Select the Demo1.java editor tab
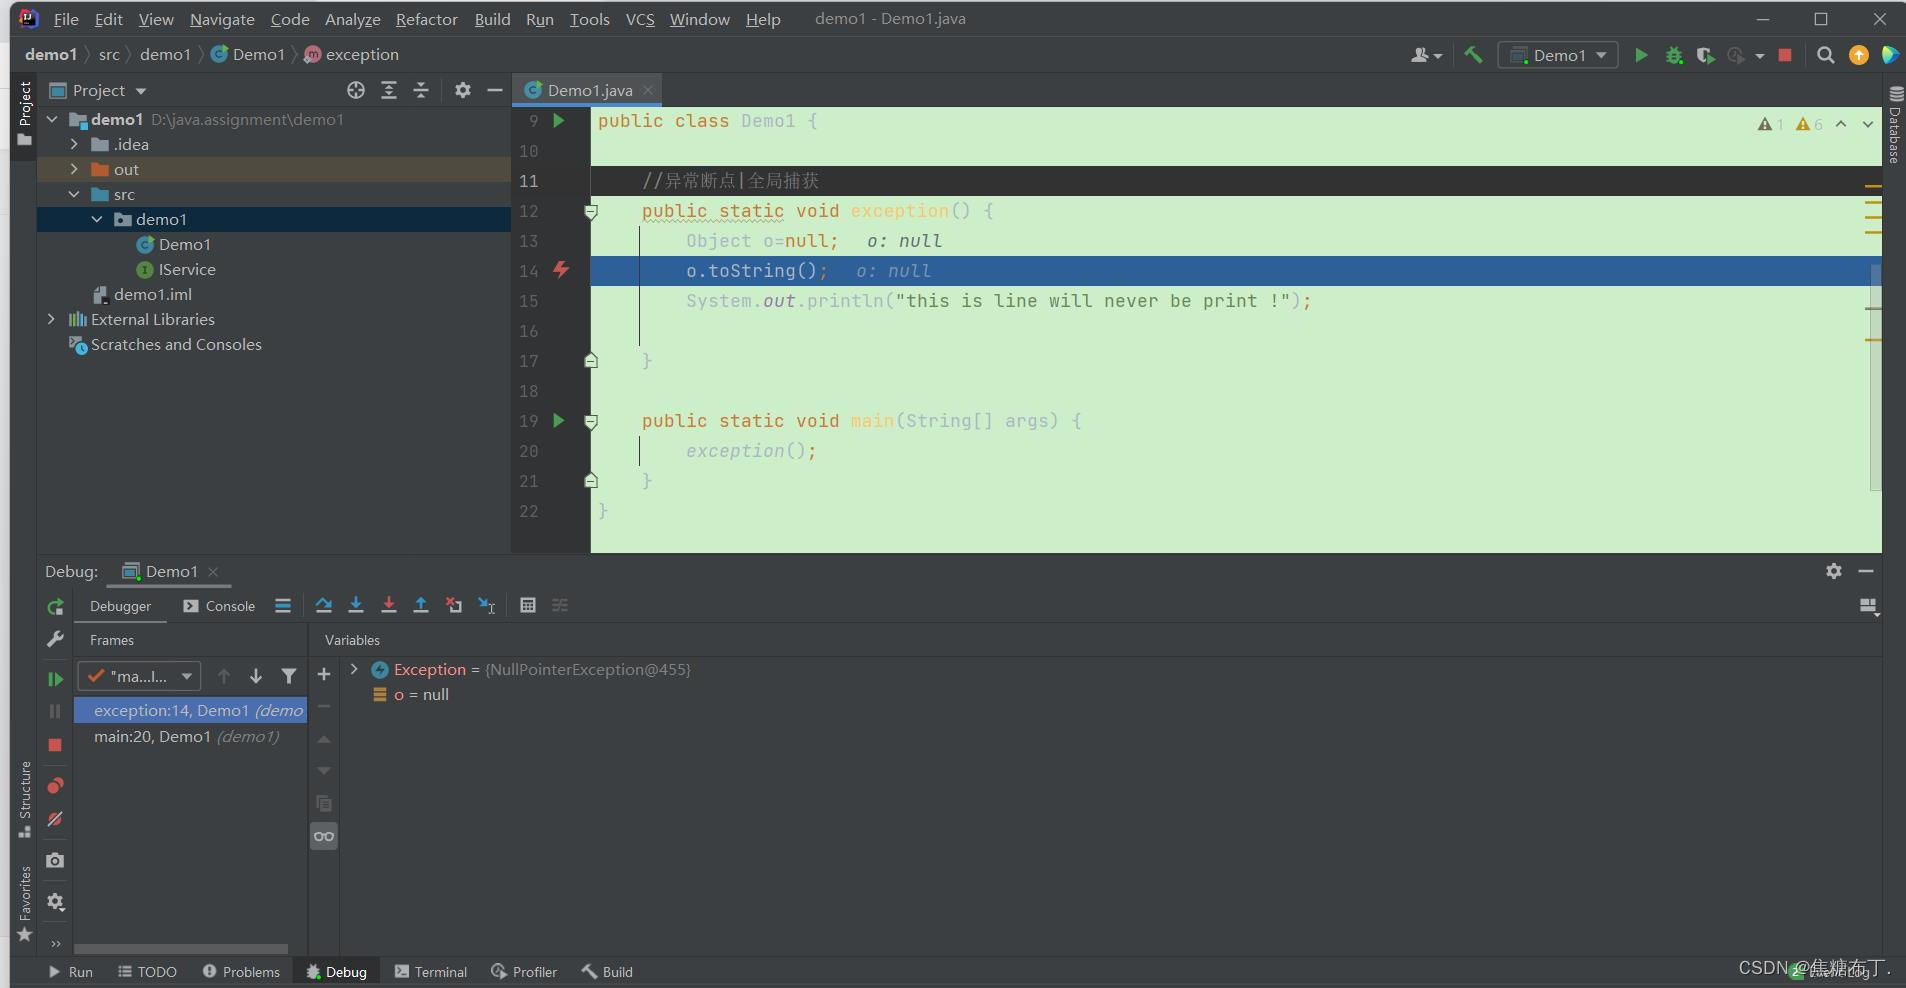The image size is (1906, 988). (x=588, y=90)
